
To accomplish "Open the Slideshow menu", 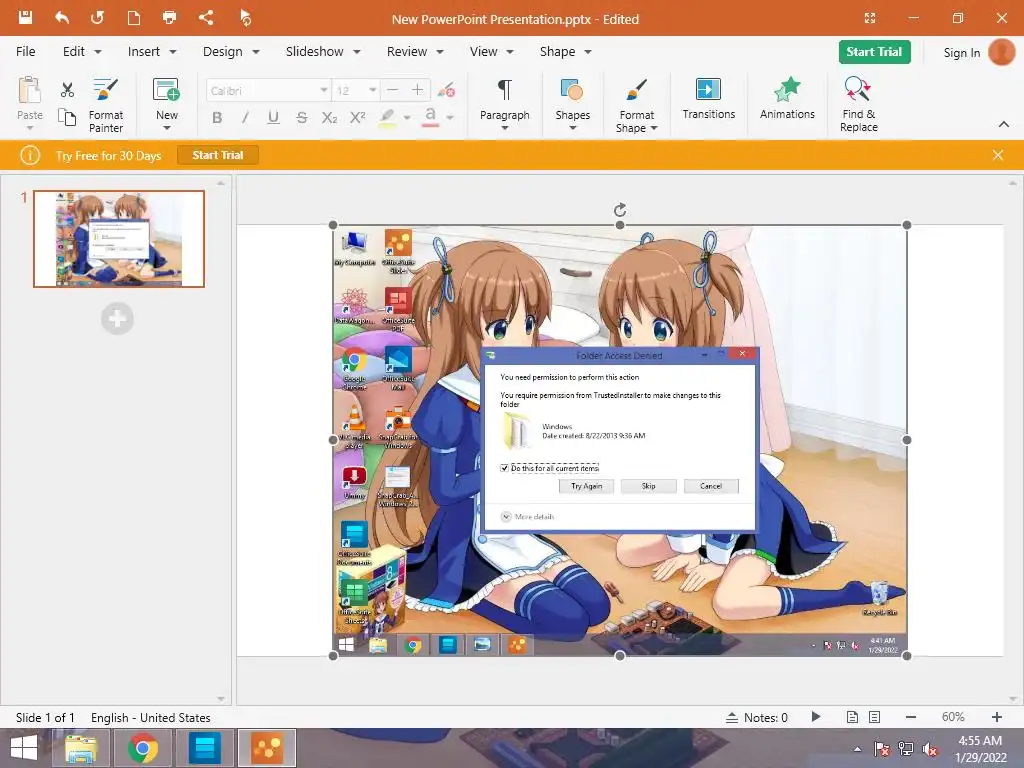I will pyautogui.click(x=323, y=52).
